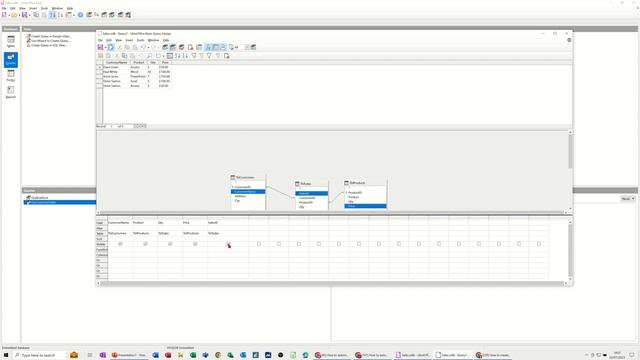
Task: Click CustomerName column header in results table
Action: click(x=116, y=62)
